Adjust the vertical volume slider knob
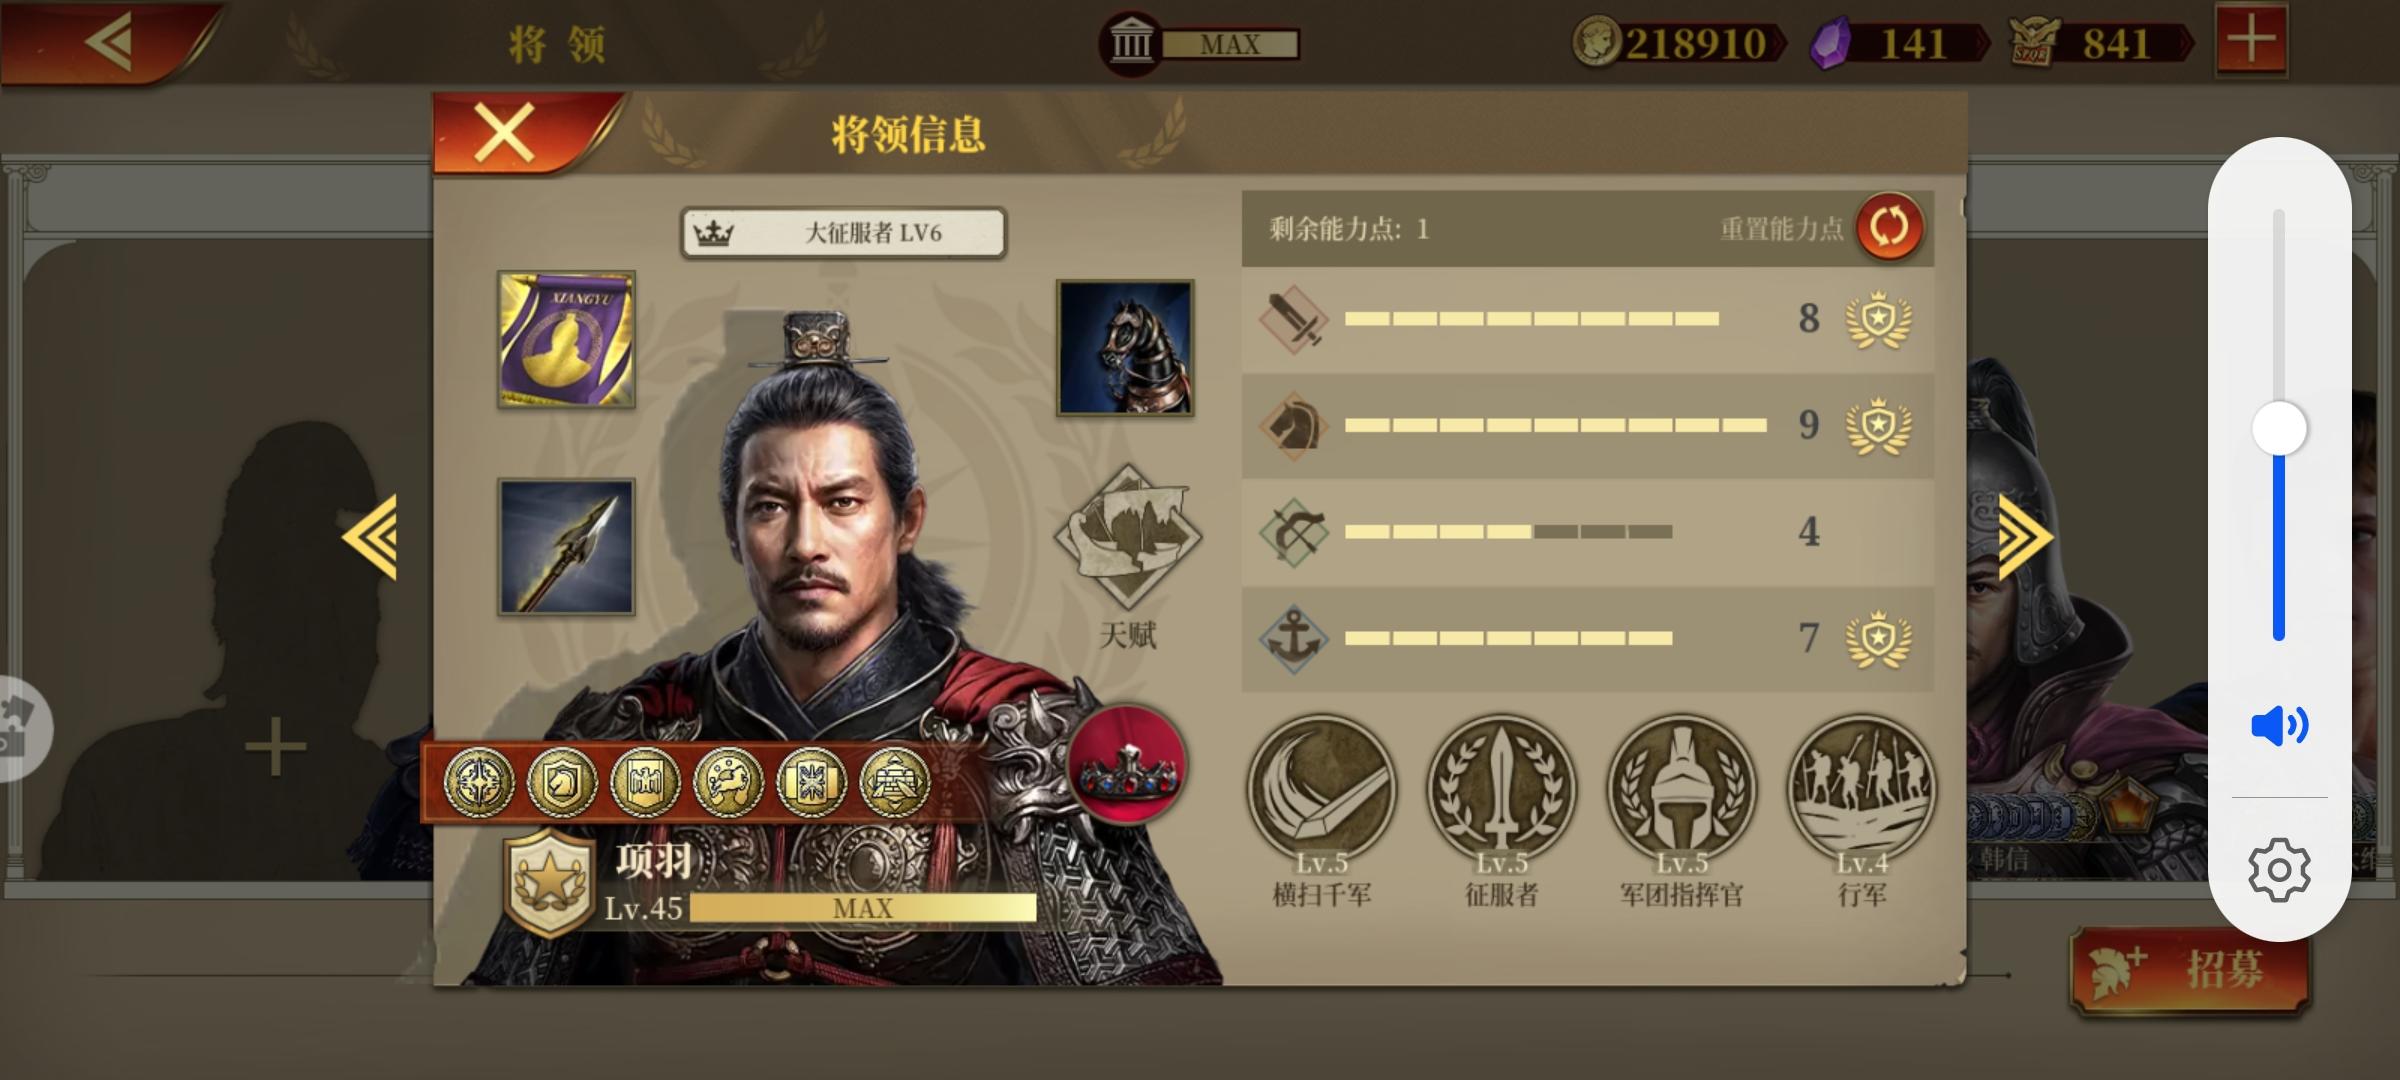2400x1080 pixels. tap(2279, 429)
